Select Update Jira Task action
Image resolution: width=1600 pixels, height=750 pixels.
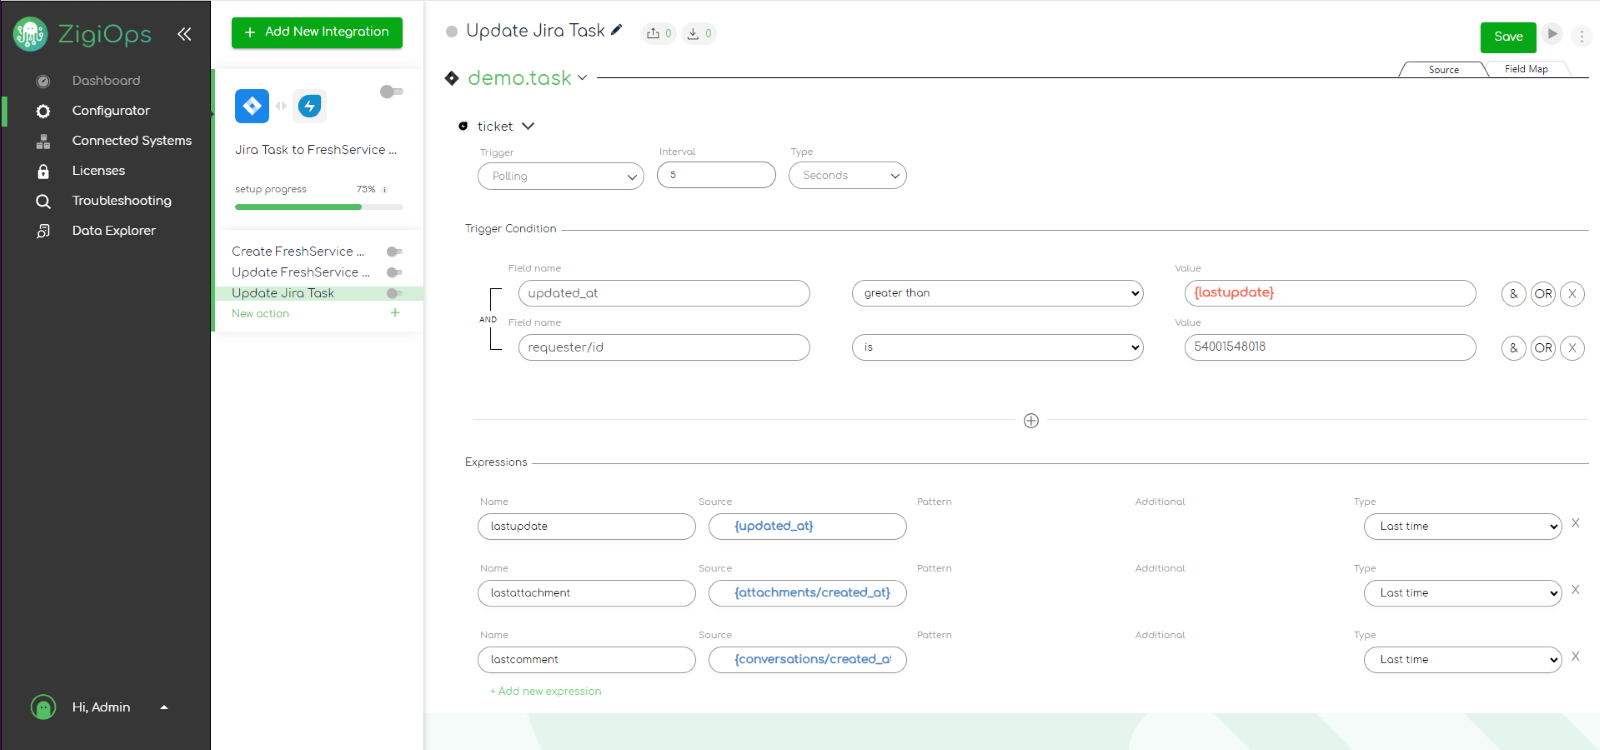coord(283,293)
